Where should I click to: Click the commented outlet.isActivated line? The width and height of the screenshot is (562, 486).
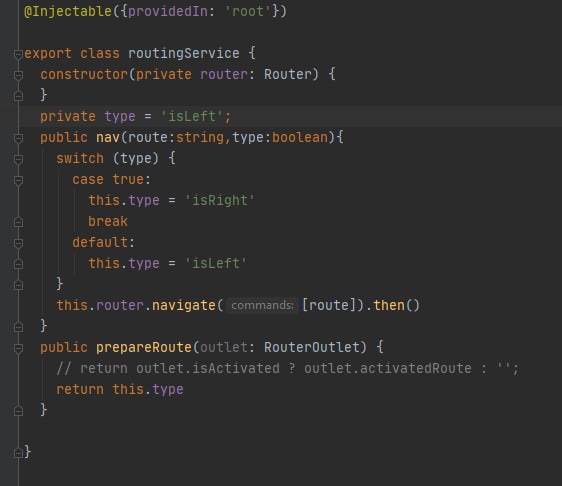coord(287,368)
